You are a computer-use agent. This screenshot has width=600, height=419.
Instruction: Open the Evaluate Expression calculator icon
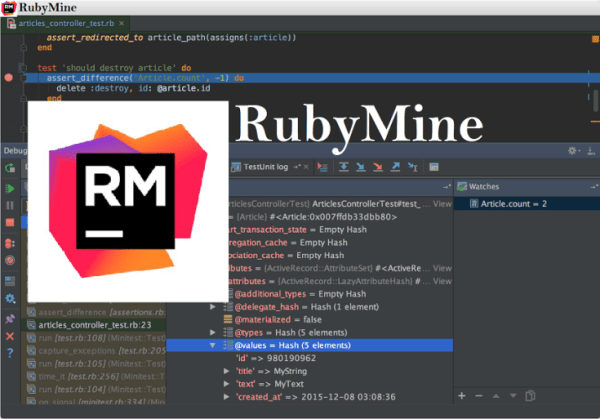pos(434,167)
